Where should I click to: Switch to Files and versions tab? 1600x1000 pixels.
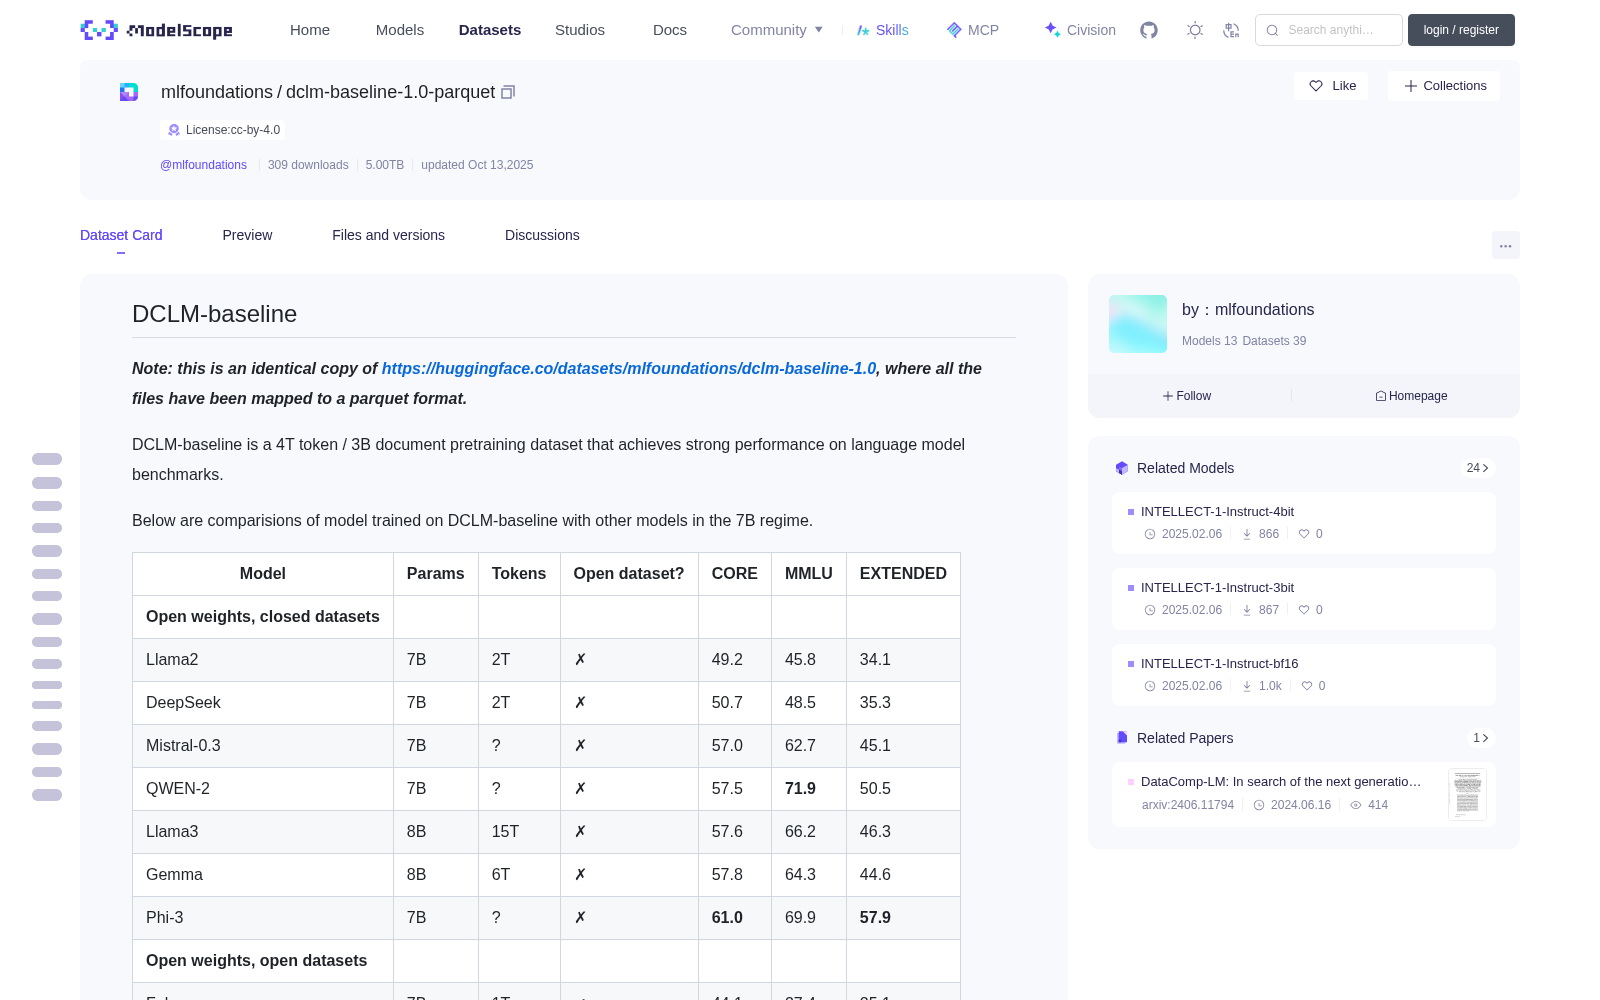tap(388, 235)
